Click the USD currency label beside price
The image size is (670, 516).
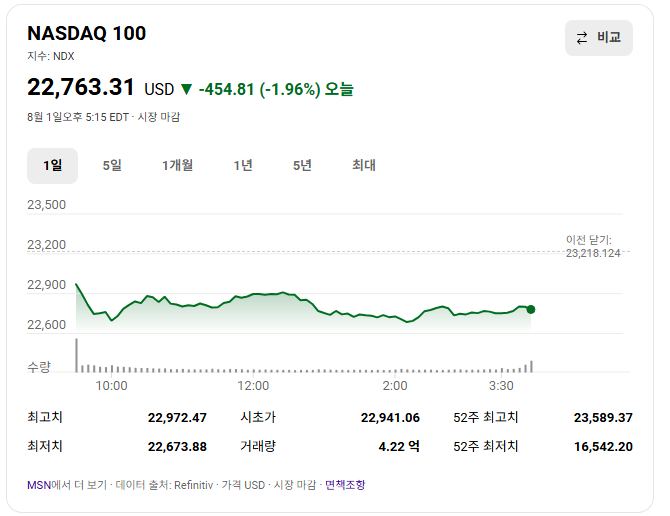(159, 90)
